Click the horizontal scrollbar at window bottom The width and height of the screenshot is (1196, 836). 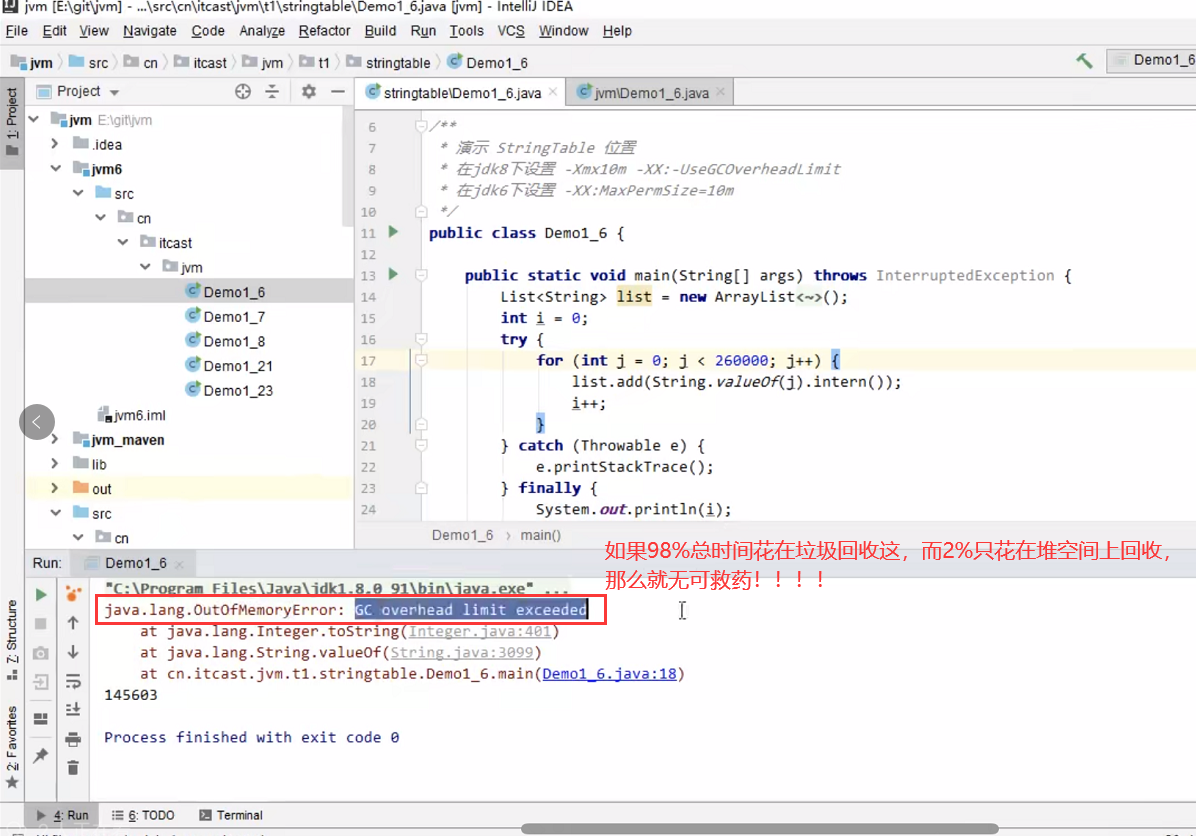(760, 828)
